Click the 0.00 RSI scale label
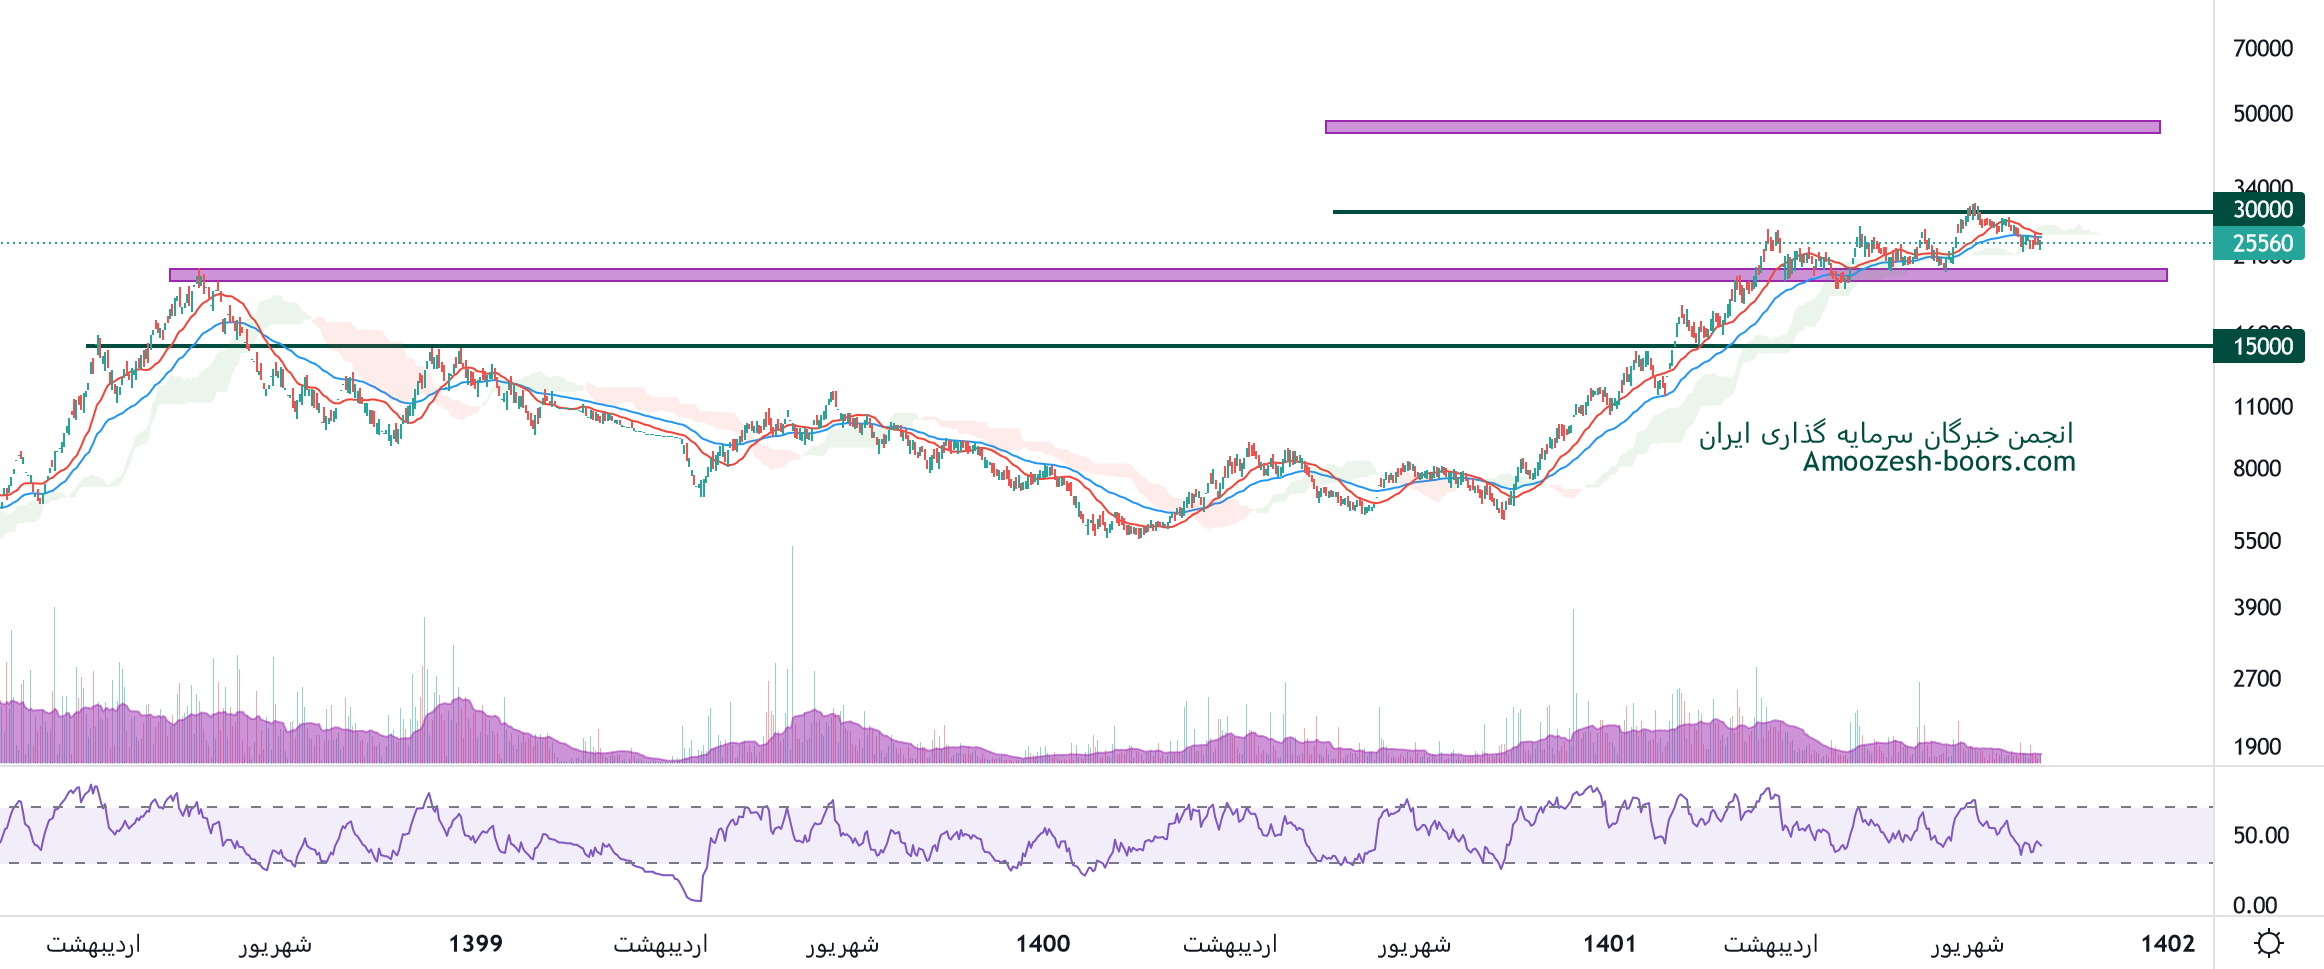 point(2254,905)
